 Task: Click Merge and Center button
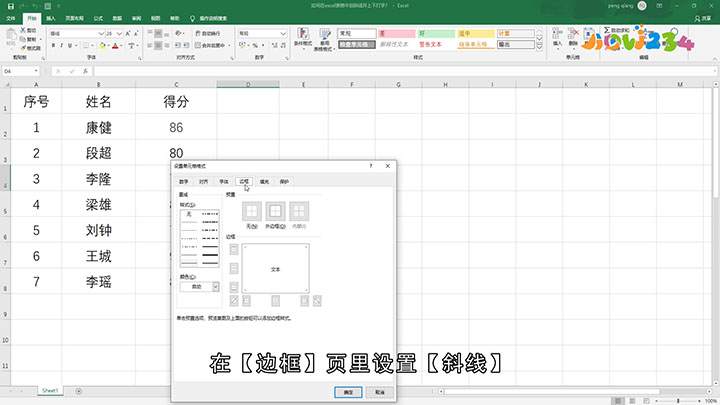tap(210, 45)
